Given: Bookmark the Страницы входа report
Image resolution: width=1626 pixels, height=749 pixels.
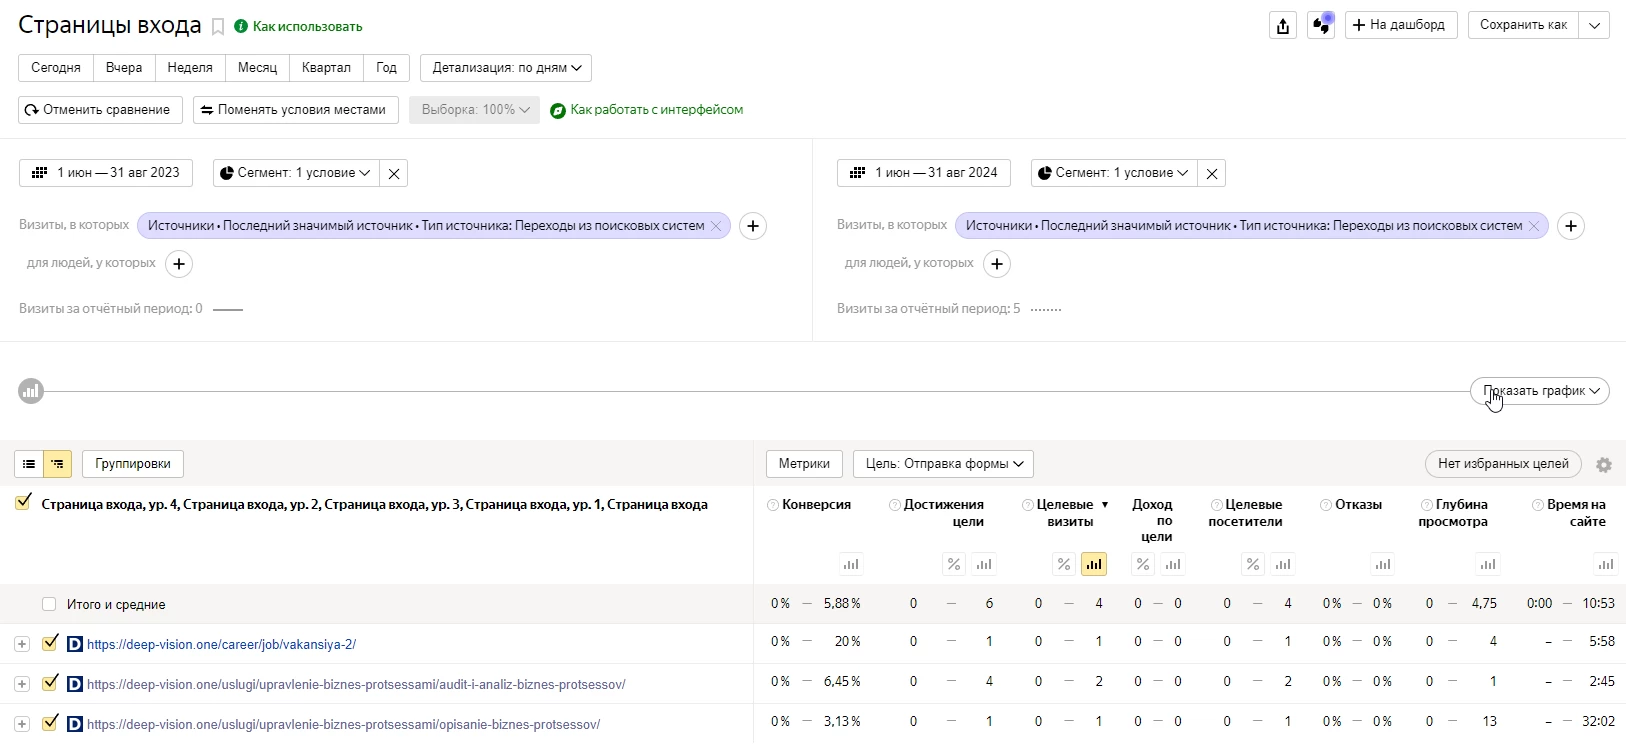Looking at the screenshot, I should [218, 27].
